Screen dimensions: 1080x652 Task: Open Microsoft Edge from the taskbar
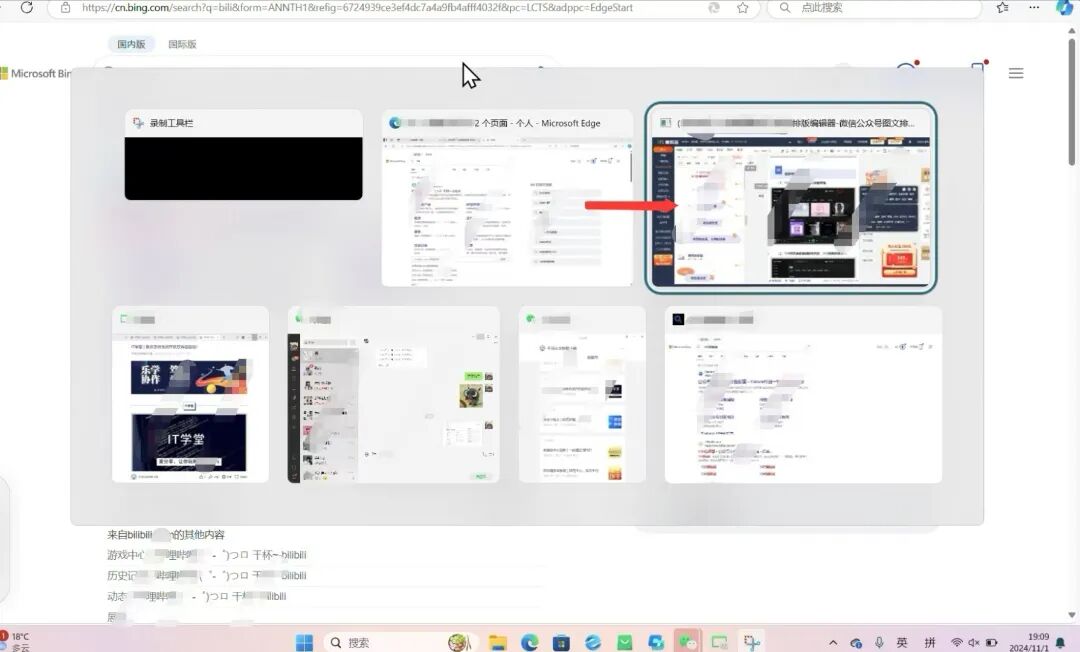click(529, 642)
